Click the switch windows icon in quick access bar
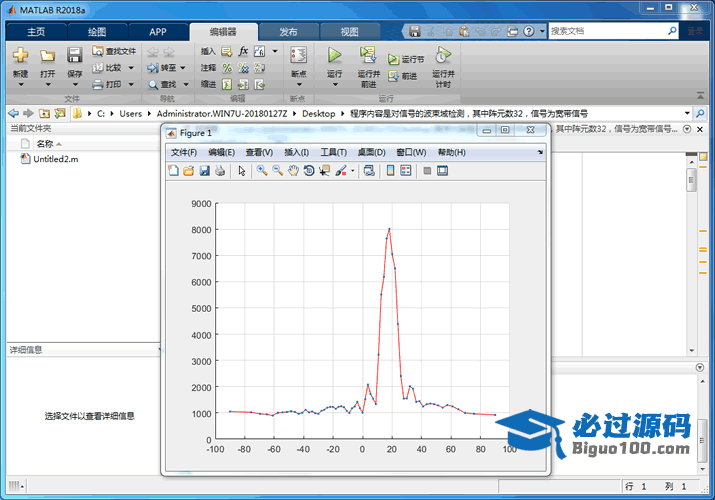Image resolution: width=715 pixels, height=500 pixels. tap(513, 31)
